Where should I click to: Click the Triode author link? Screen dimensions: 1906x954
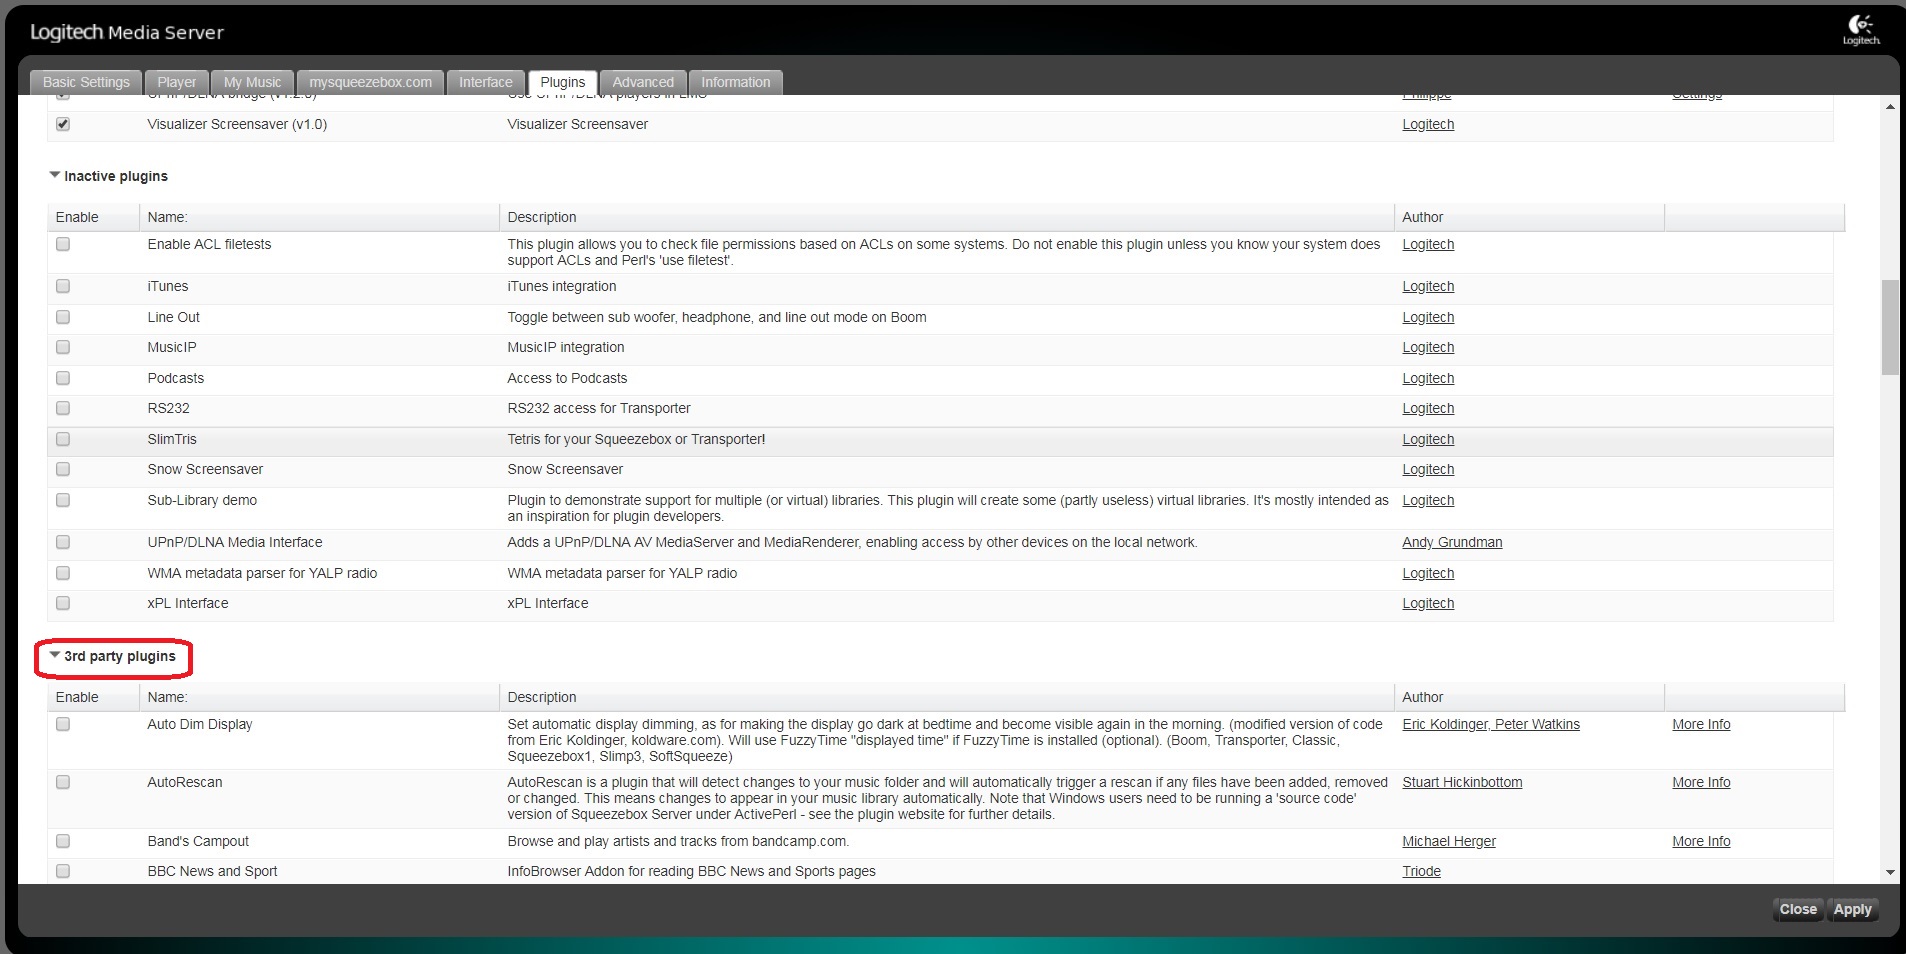1421,871
